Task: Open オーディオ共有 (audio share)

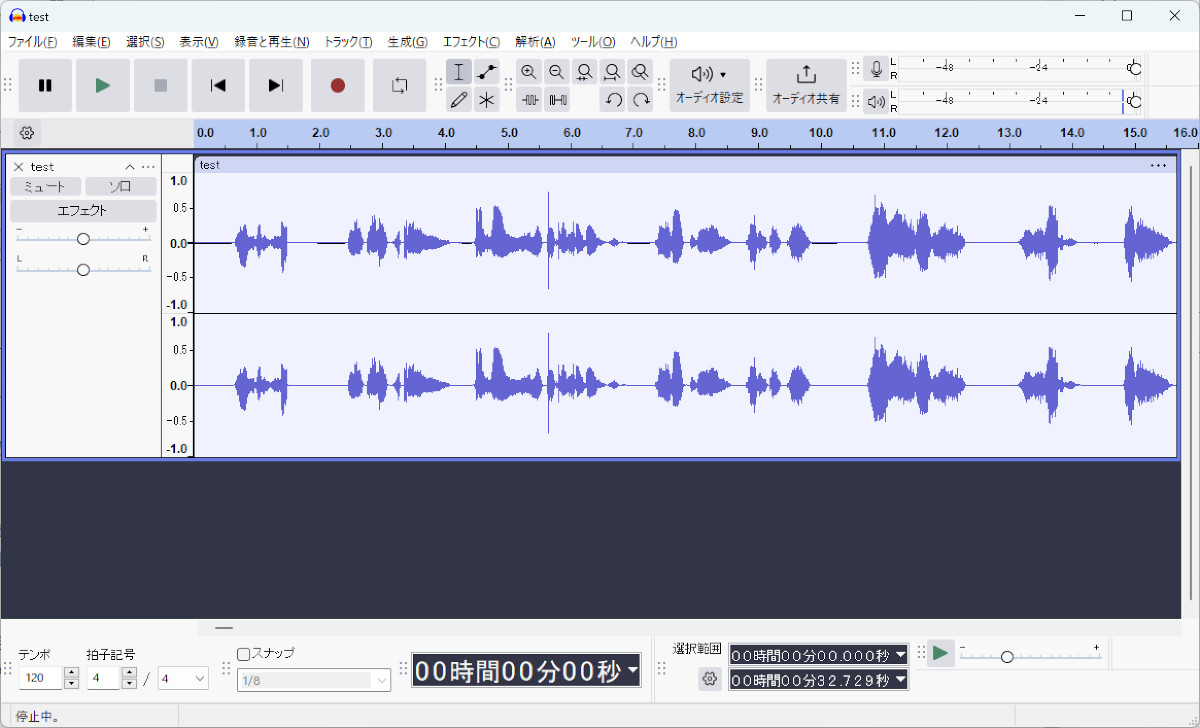Action: pyautogui.click(x=805, y=85)
